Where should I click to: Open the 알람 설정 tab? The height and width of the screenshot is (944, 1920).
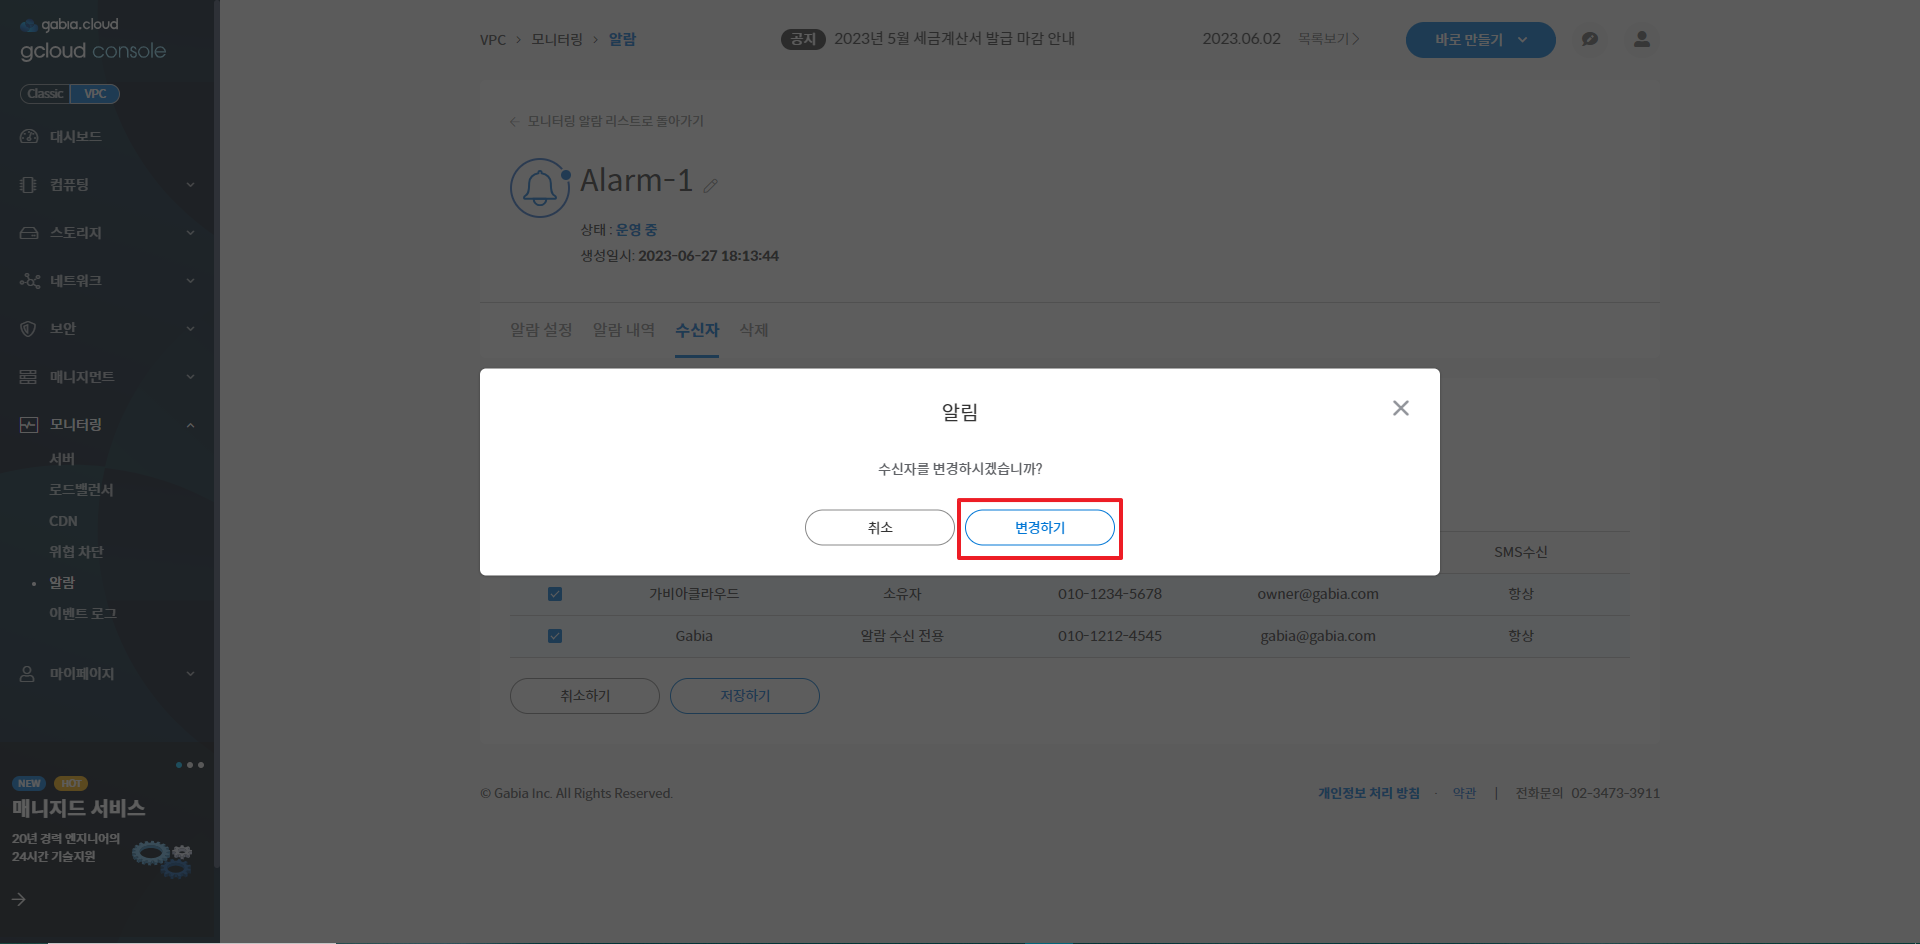click(541, 330)
